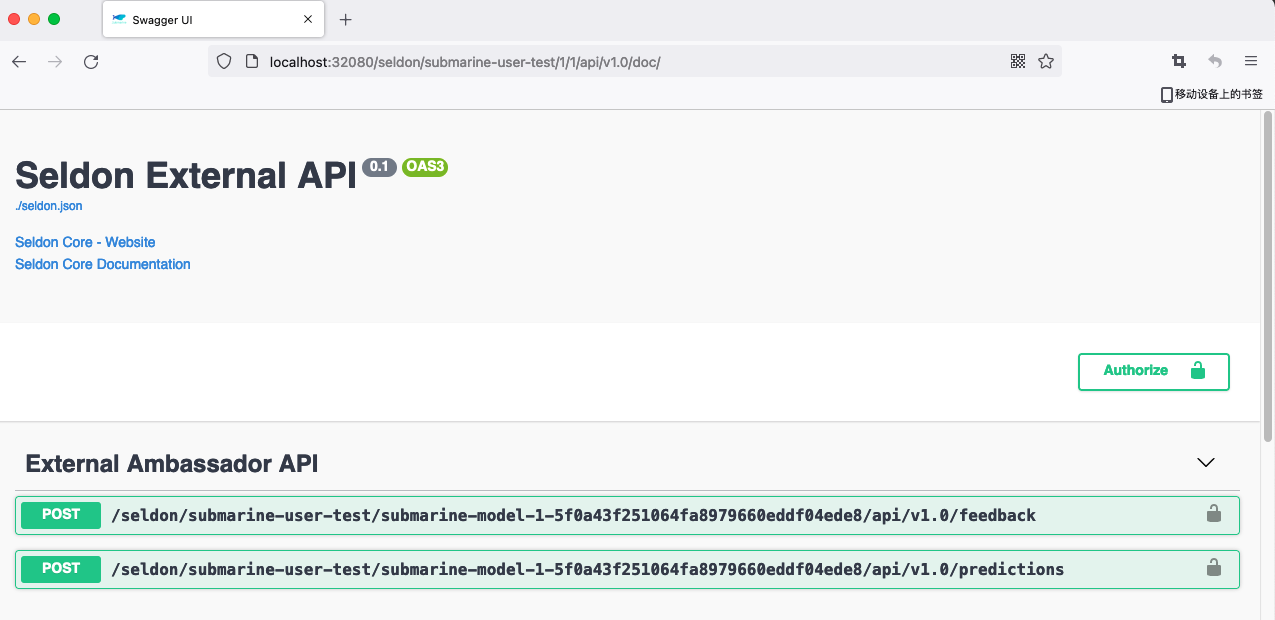Open Seldon Core - Website link
1275x620 pixels.
[85, 242]
